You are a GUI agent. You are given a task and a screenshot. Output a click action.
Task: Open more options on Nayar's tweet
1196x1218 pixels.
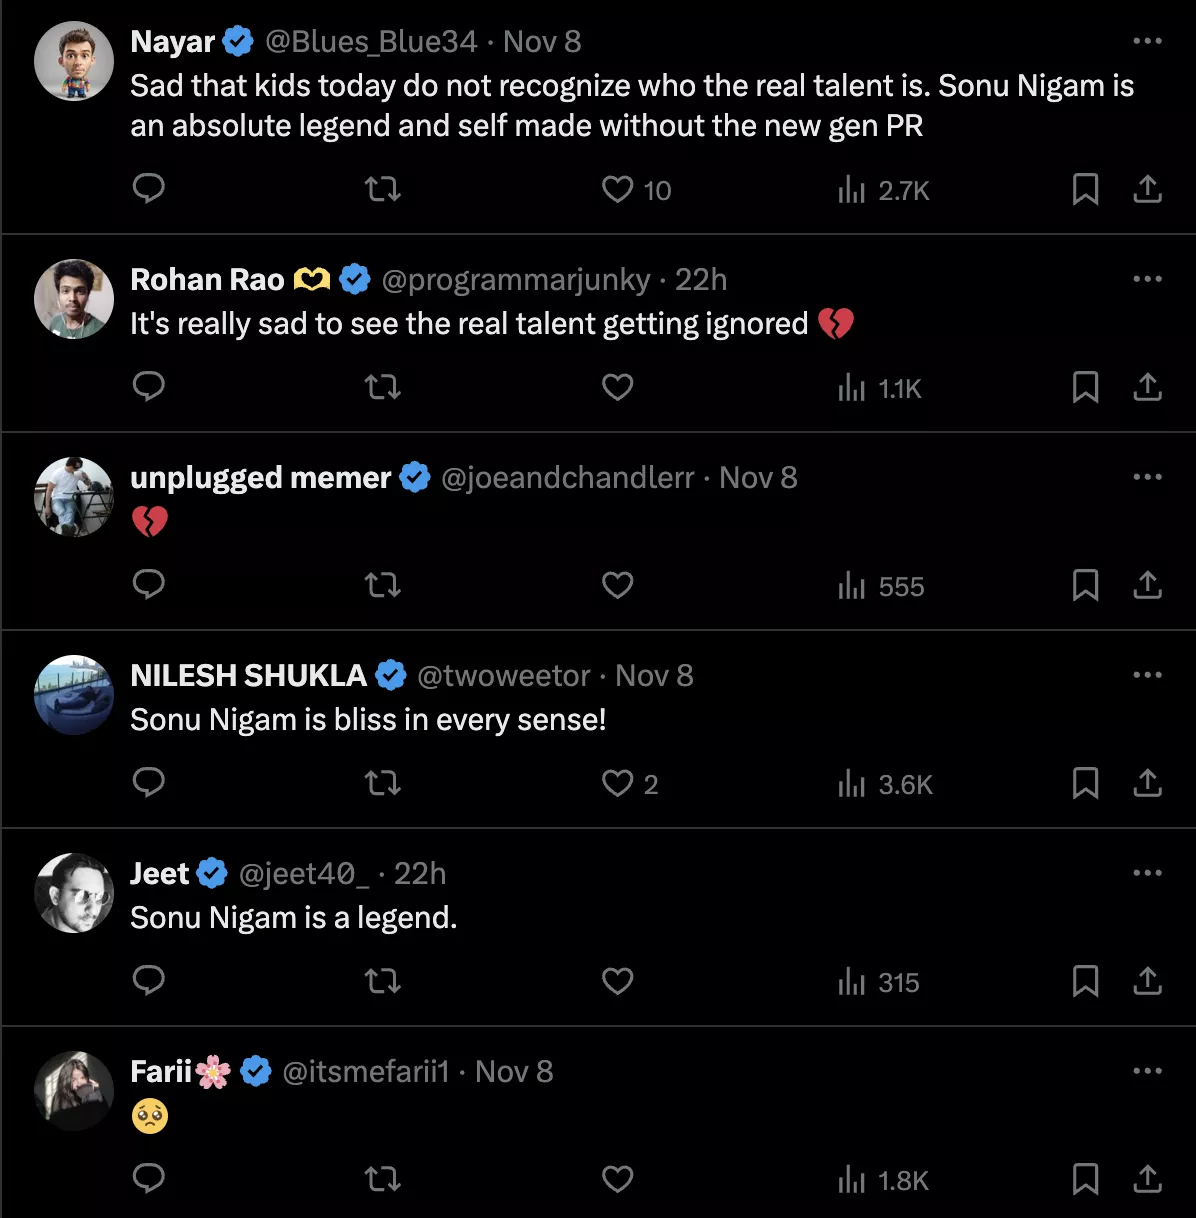[1147, 41]
